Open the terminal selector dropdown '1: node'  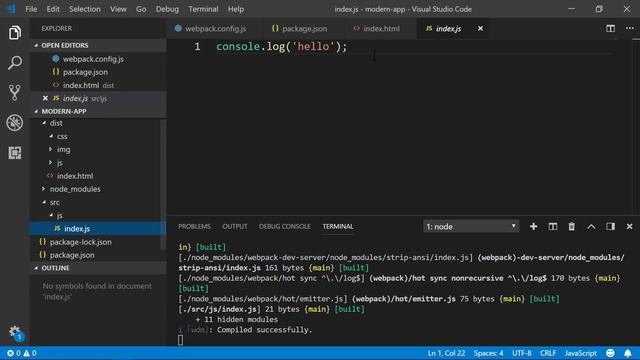click(471, 227)
